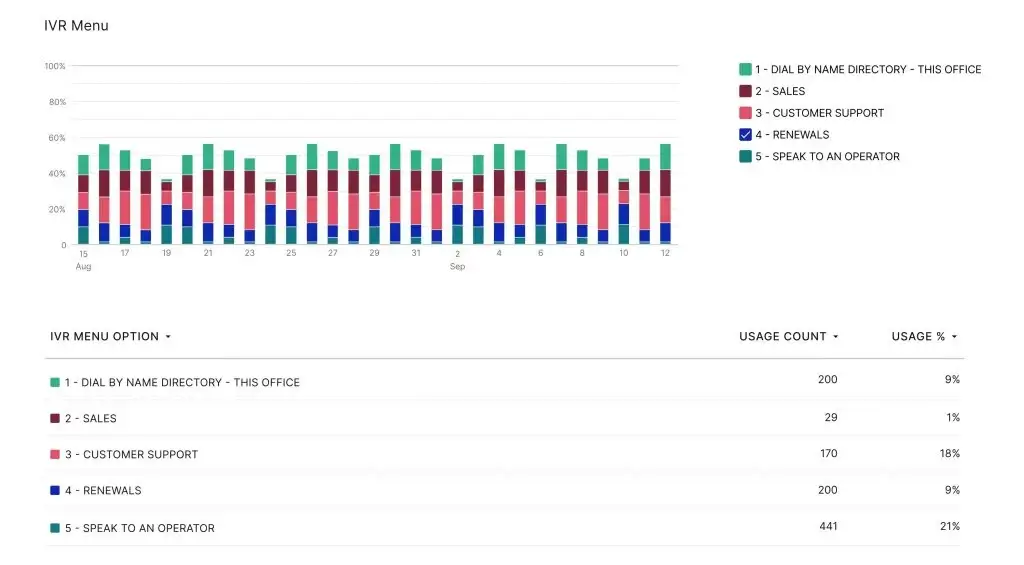This screenshot has width=1024, height=565.
Task: Click the teal swatch in Speak To An Operator row
Action: pyautogui.click(x=55, y=528)
